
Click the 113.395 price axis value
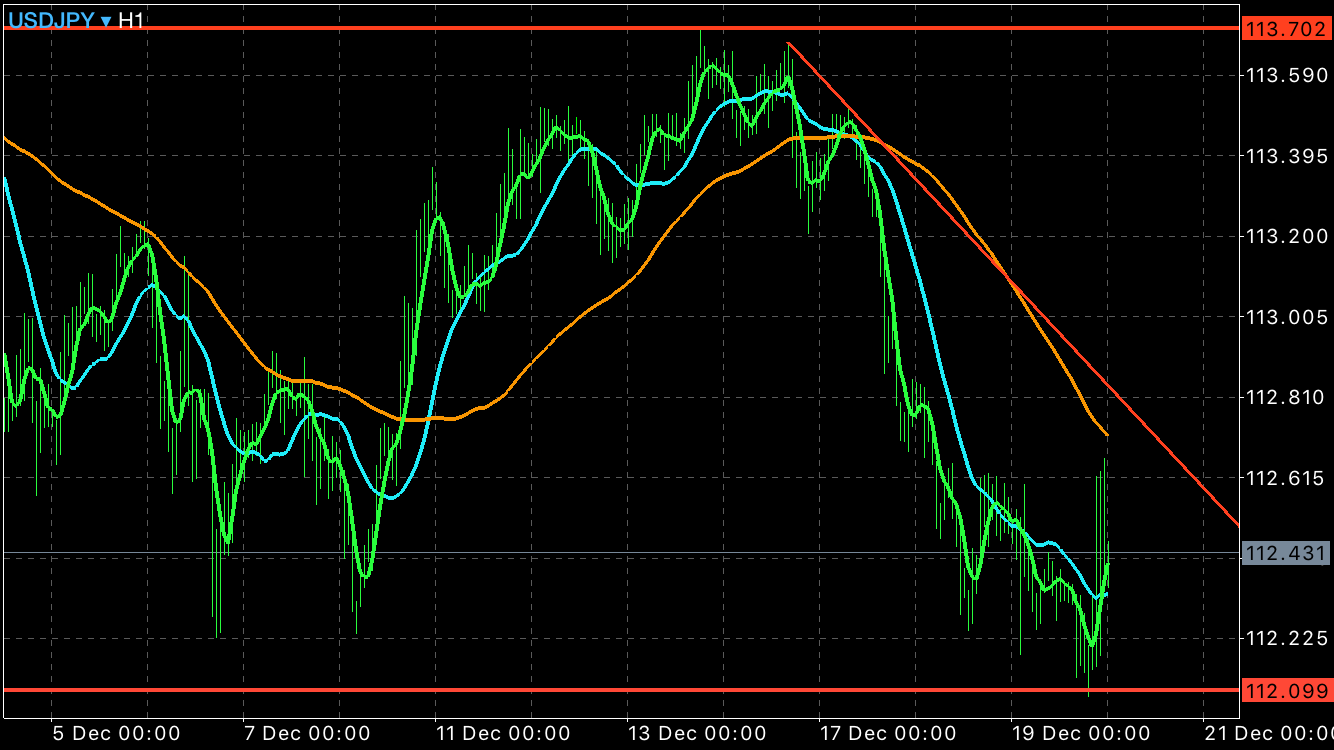(x=1286, y=156)
